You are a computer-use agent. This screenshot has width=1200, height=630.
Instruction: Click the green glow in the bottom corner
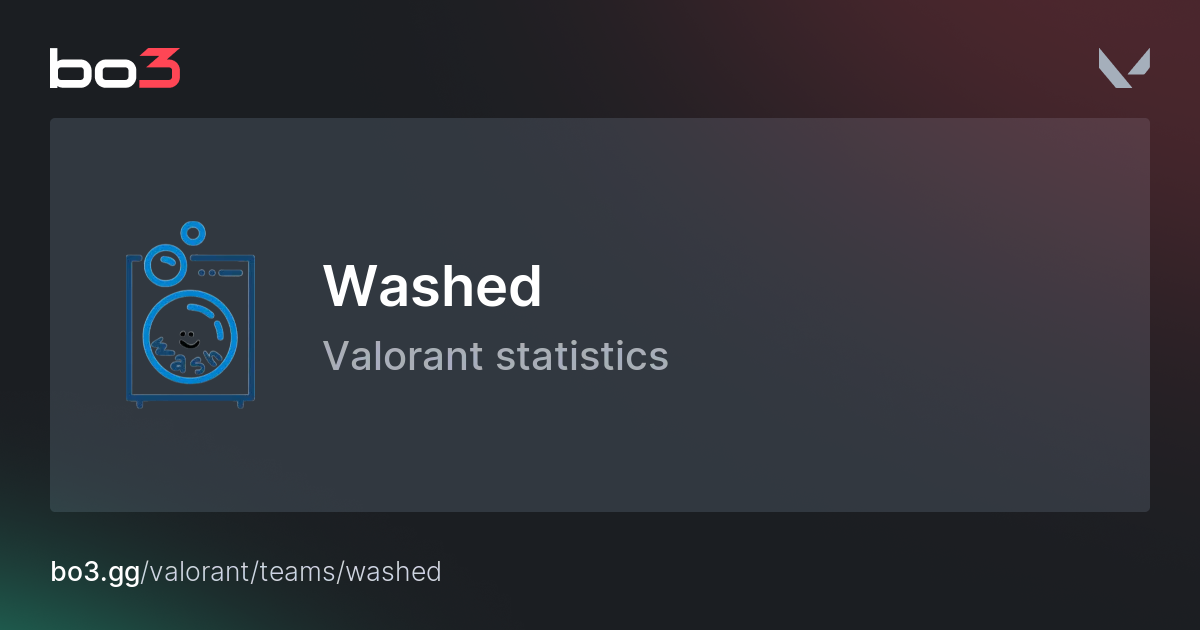pyautogui.click(x=25, y=600)
